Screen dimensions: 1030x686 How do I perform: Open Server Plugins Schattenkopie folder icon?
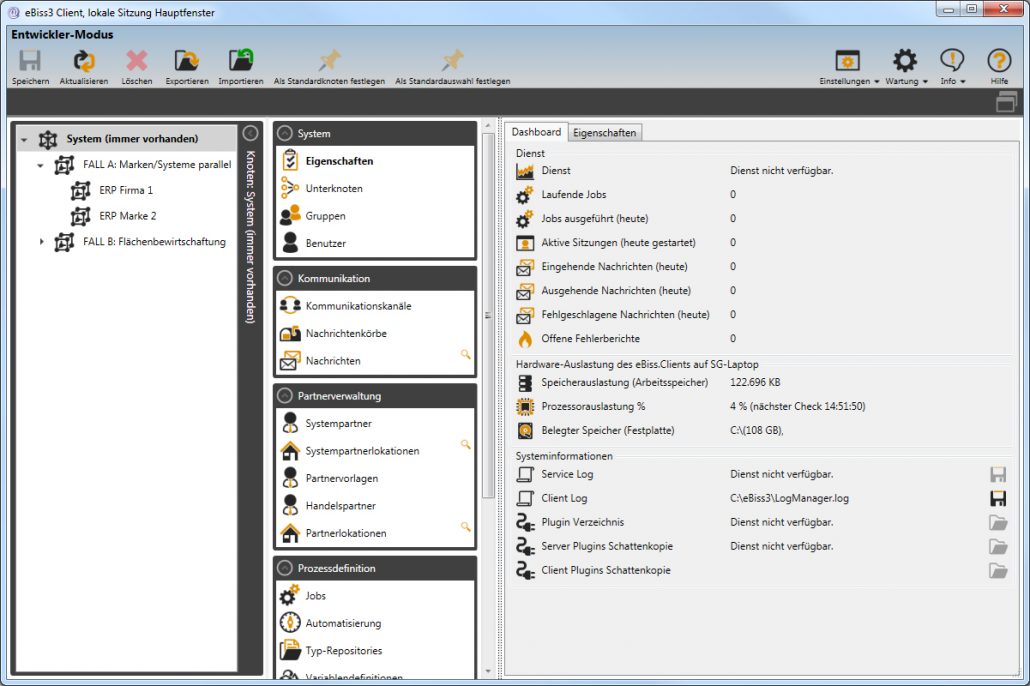click(998, 547)
